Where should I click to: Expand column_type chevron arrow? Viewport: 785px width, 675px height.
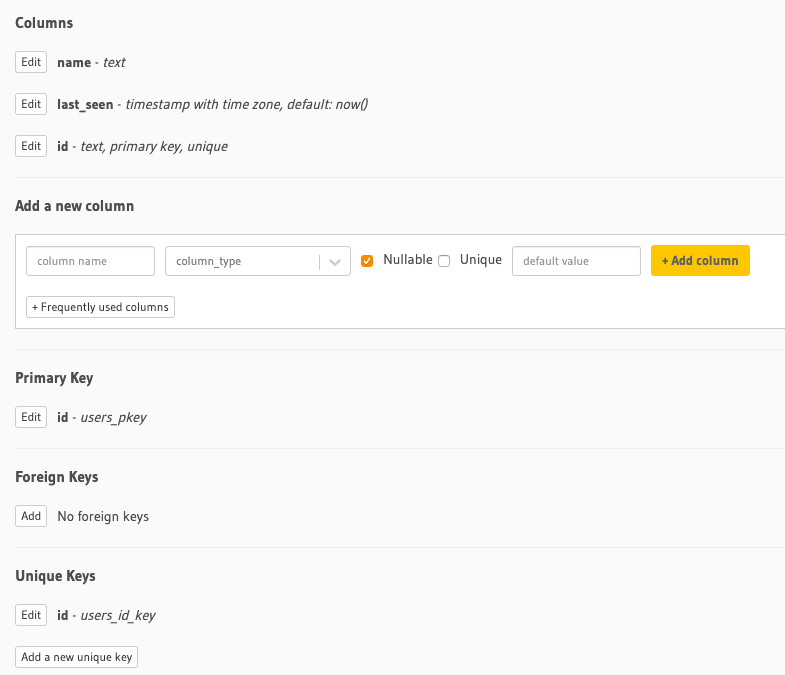(335, 262)
